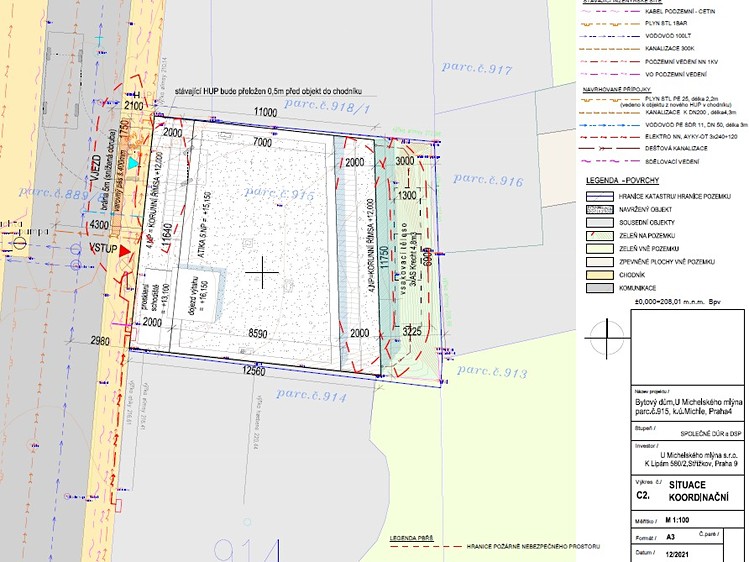
Task: Click legend entry VO PODZEMNÍ VEDENÍ
Action: click(x=675, y=74)
